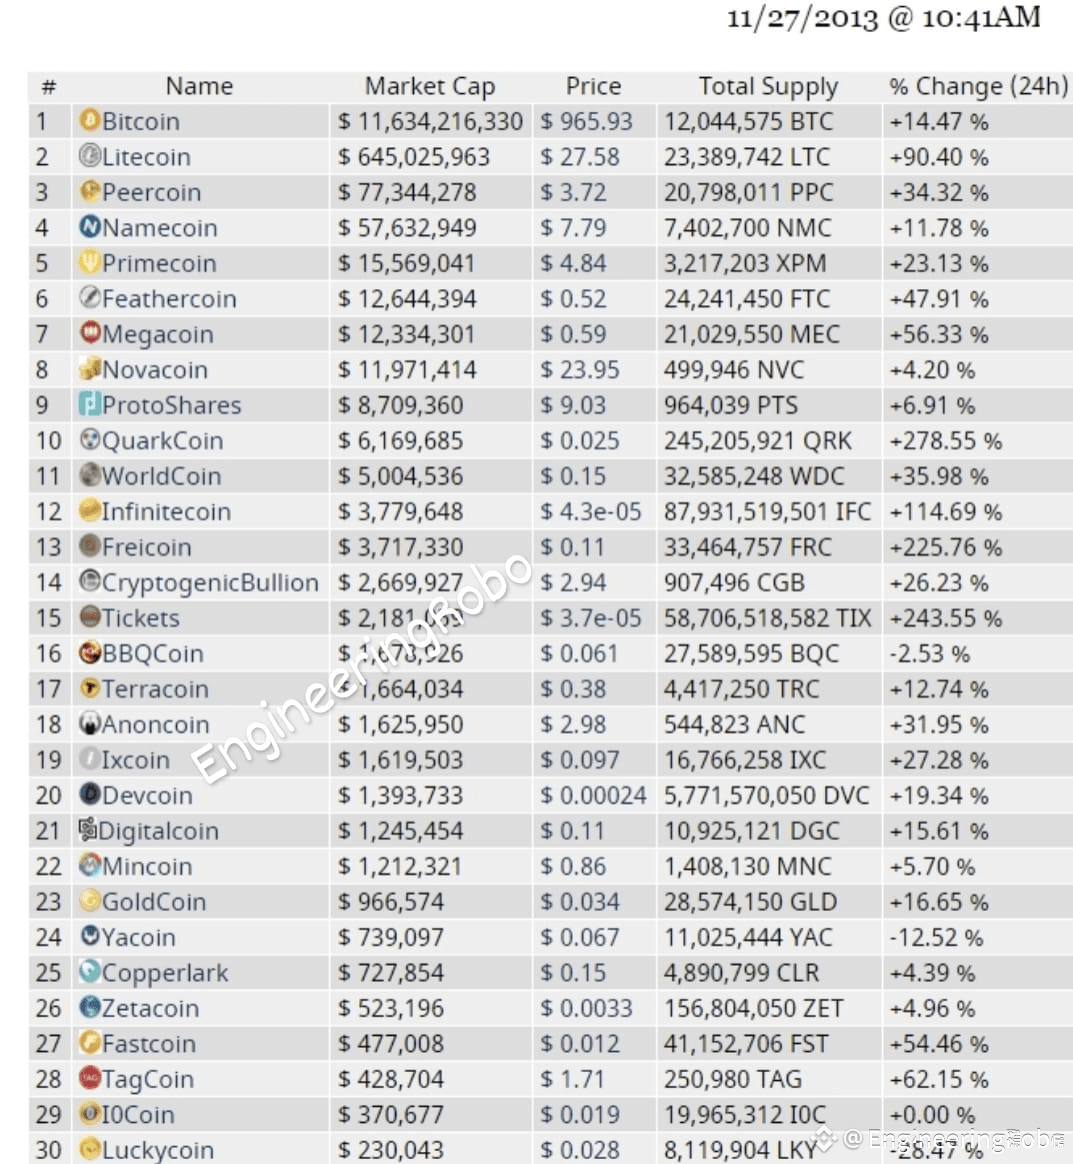Open the Litecoin name link
1073x1164 pixels.
tap(146, 157)
